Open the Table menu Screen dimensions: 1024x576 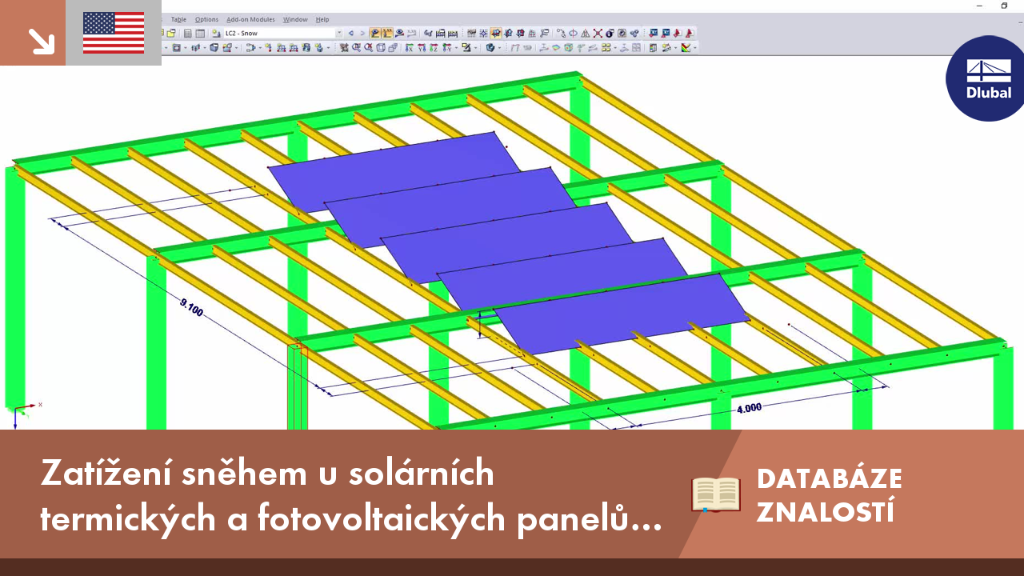coord(178,20)
